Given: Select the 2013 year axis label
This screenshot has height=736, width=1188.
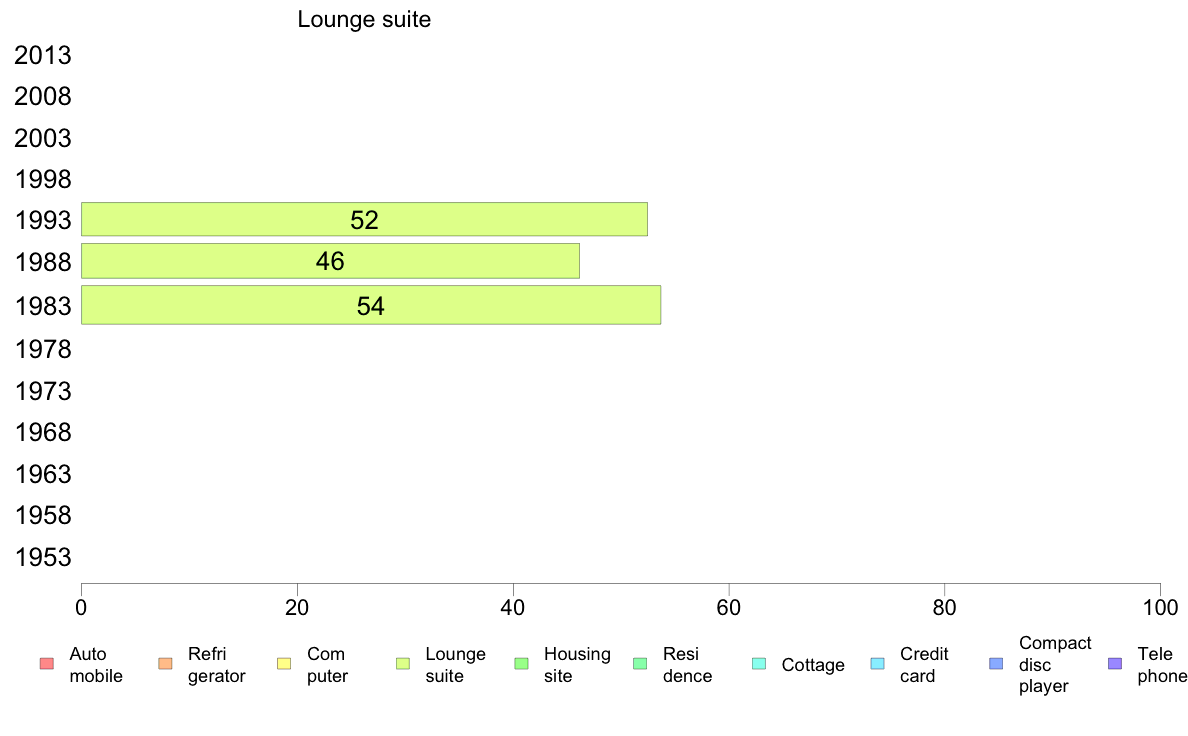Looking at the screenshot, I should coord(42,55).
